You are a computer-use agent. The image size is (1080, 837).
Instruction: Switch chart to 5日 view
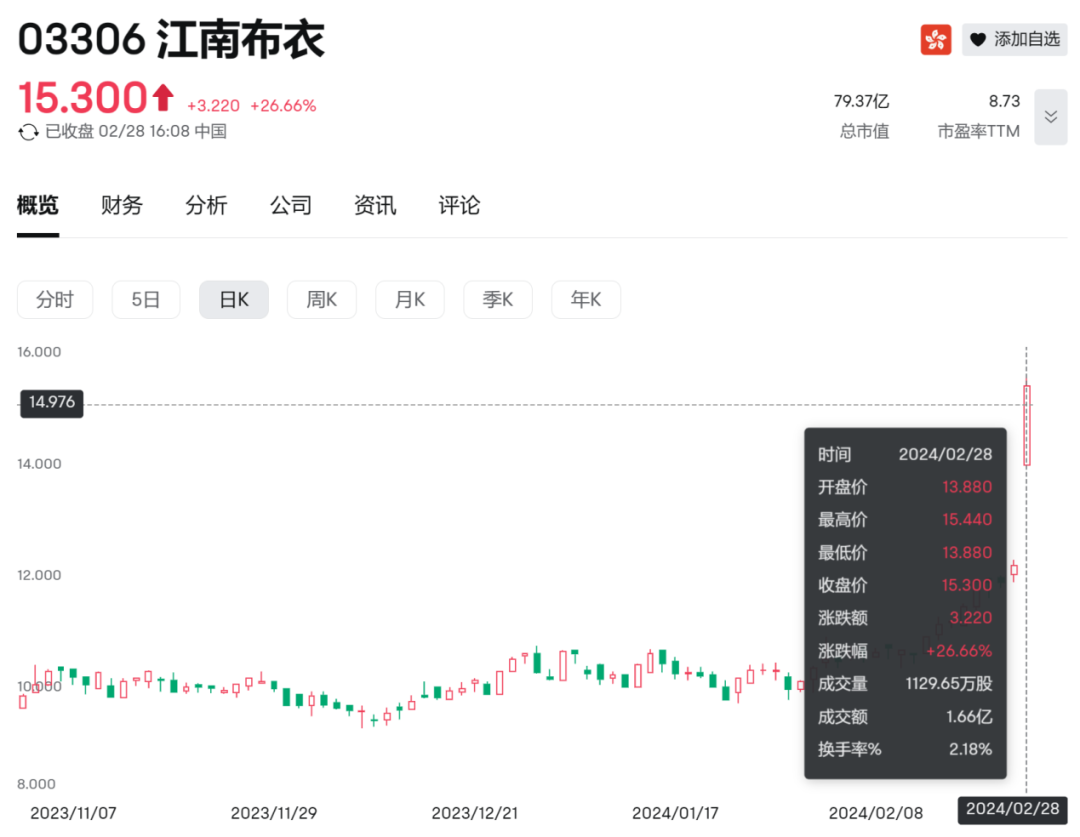pyautogui.click(x=146, y=300)
